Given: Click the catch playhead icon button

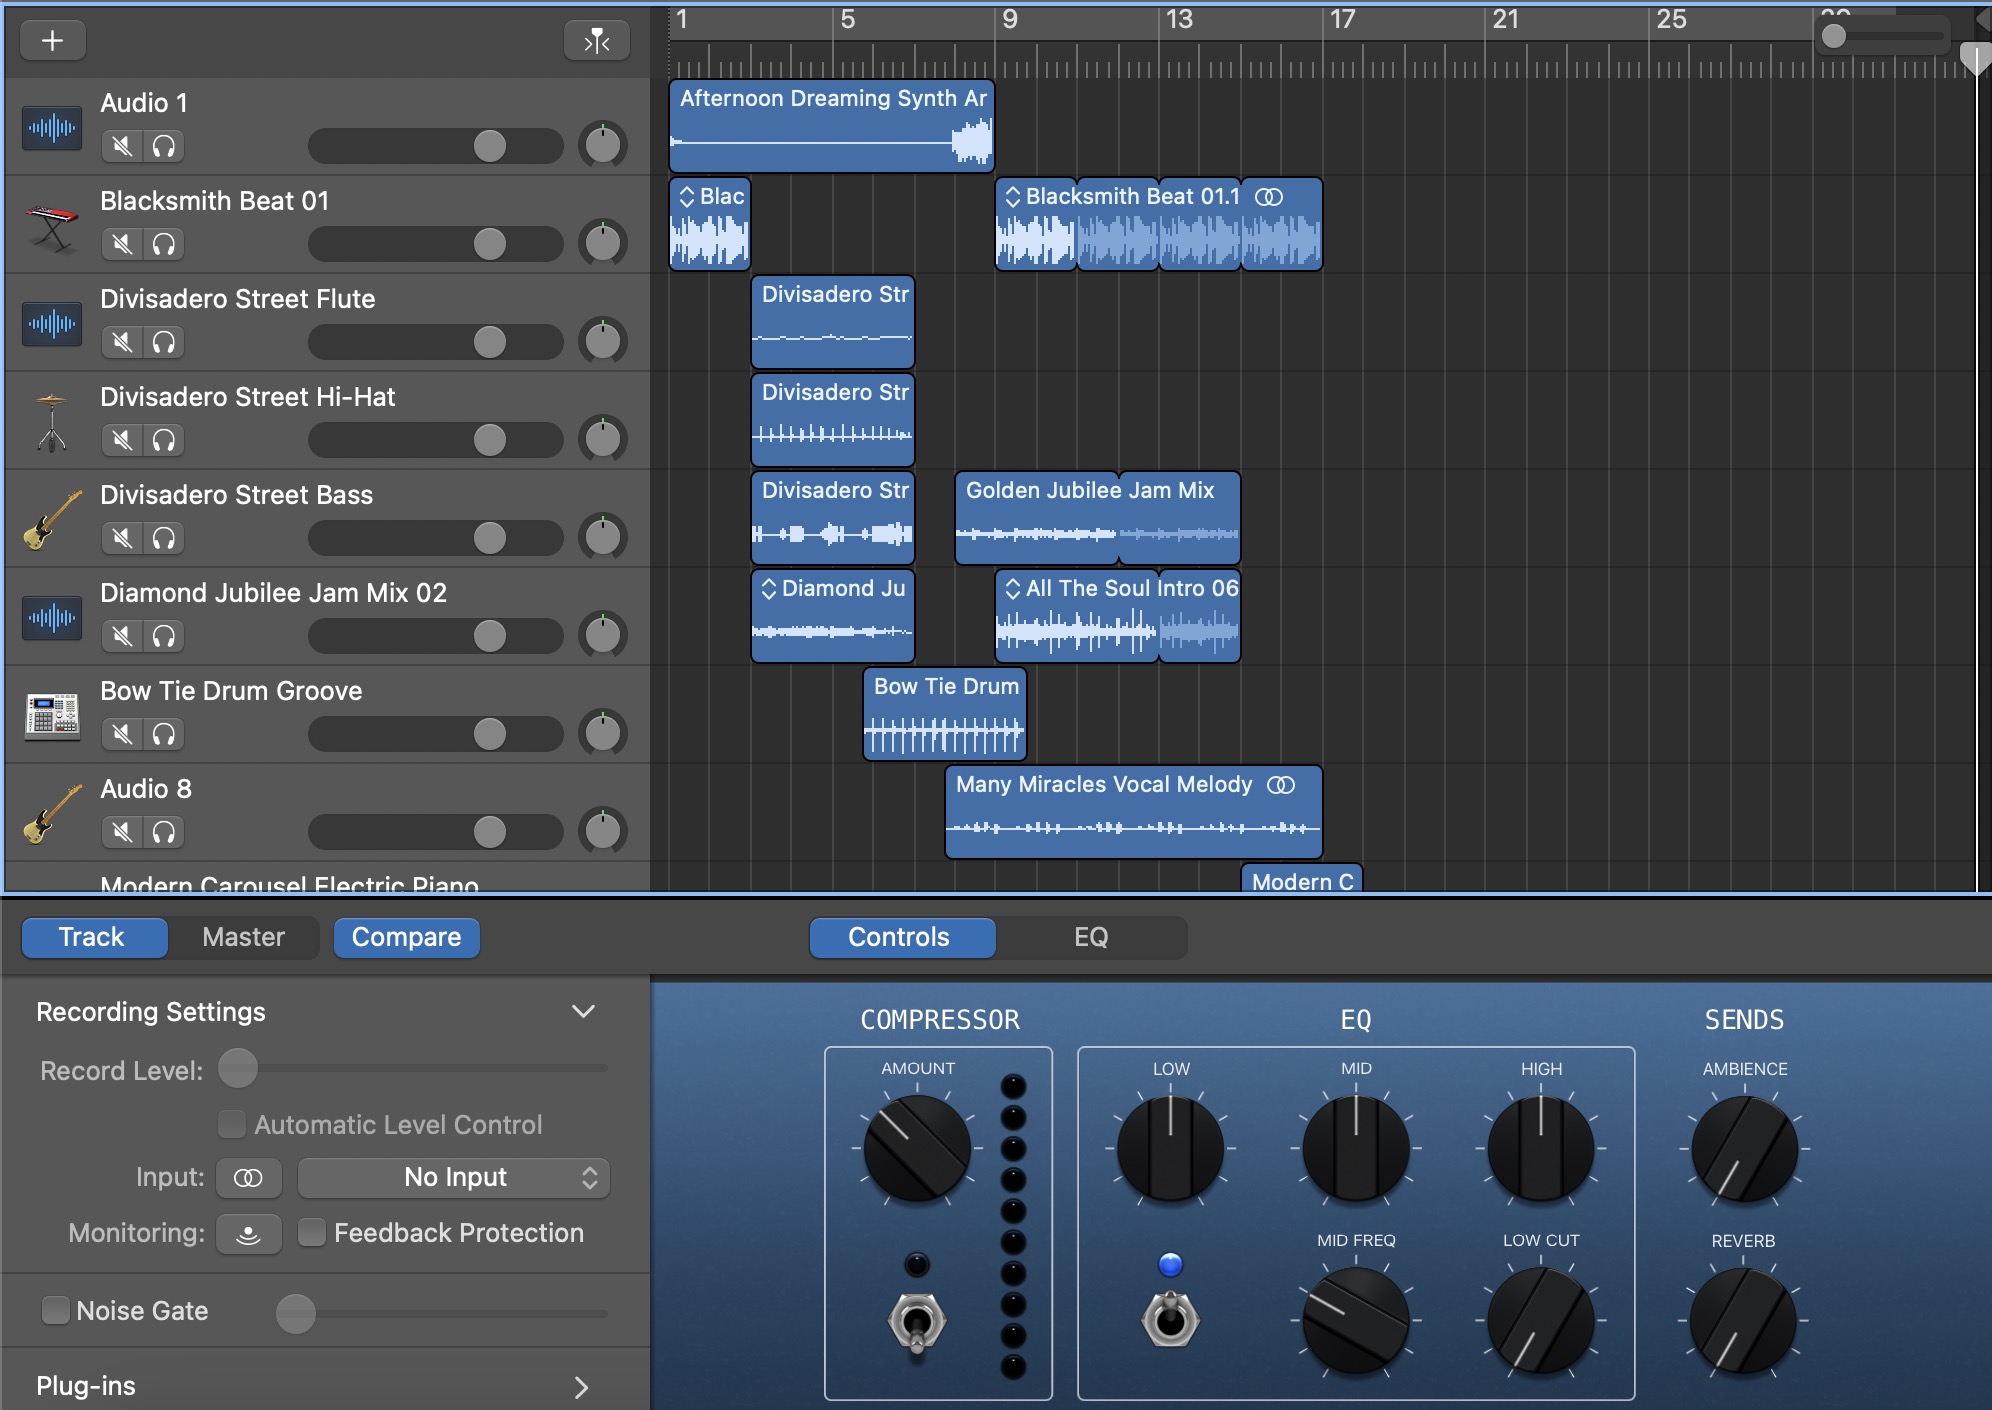Looking at the screenshot, I should [597, 40].
